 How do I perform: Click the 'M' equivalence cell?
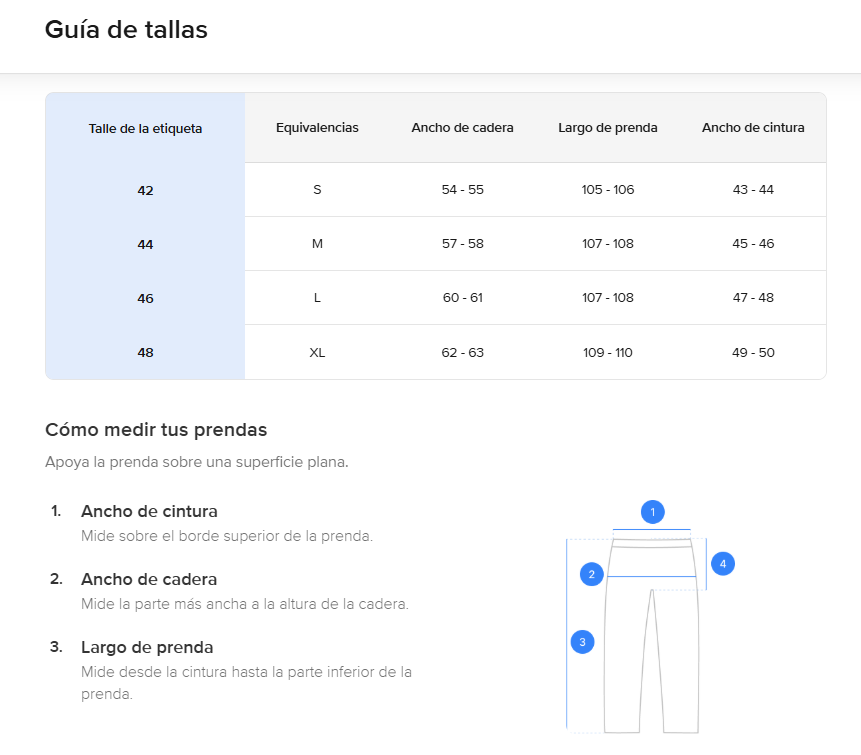tap(317, 243)
